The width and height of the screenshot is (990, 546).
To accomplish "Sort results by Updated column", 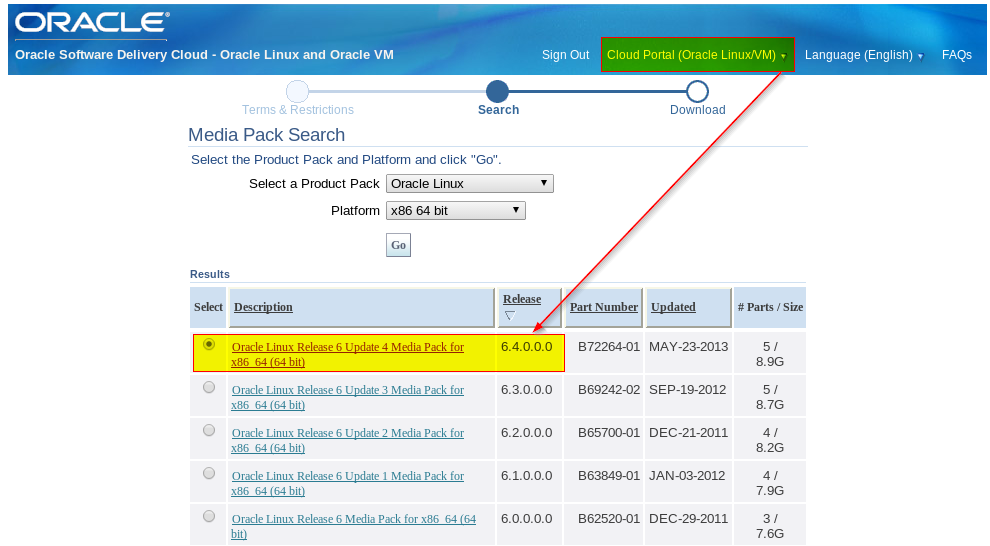I will click(673, 307).
